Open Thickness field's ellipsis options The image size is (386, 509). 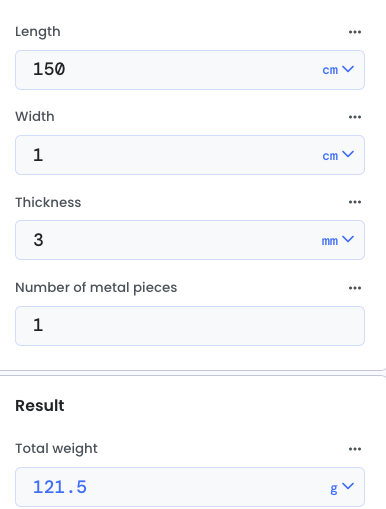pos(355,202)
